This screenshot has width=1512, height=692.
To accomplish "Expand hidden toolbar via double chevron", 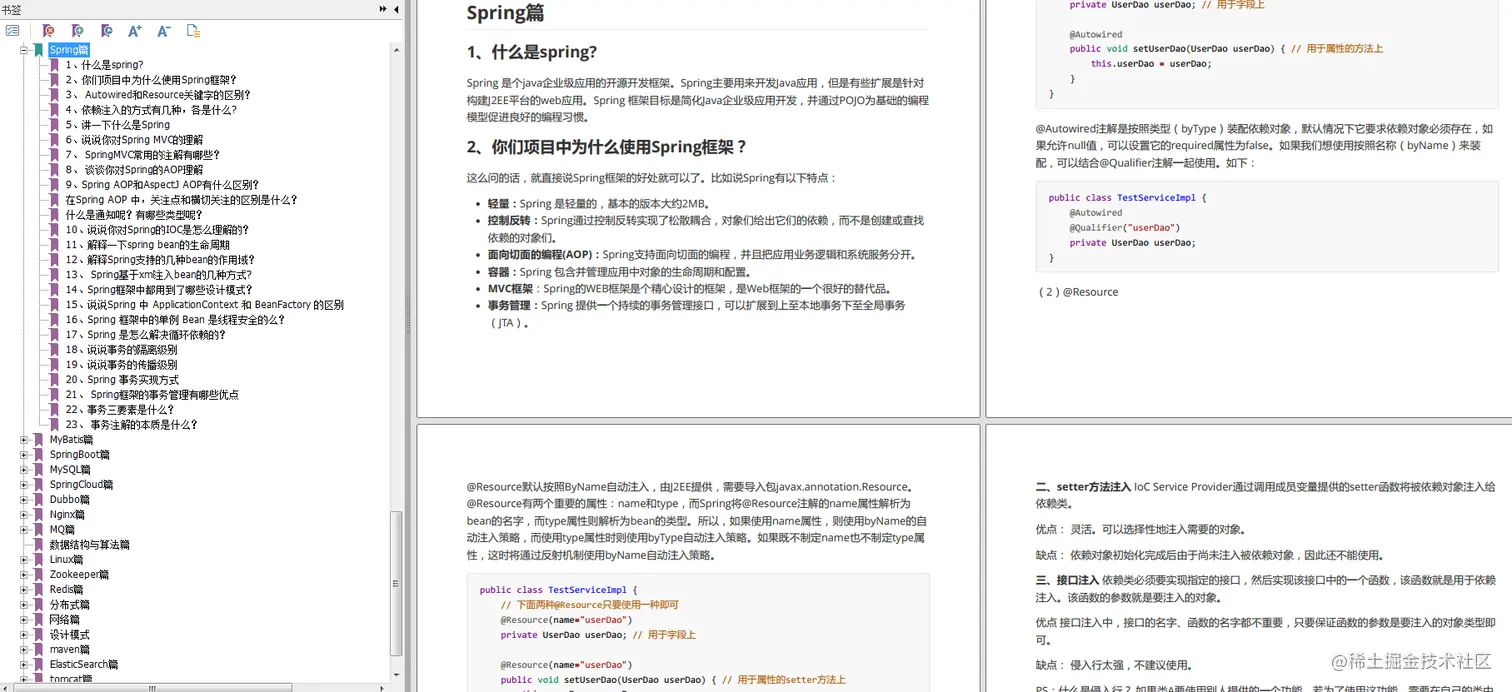I will pyautogui.click(x=382, y=8).
